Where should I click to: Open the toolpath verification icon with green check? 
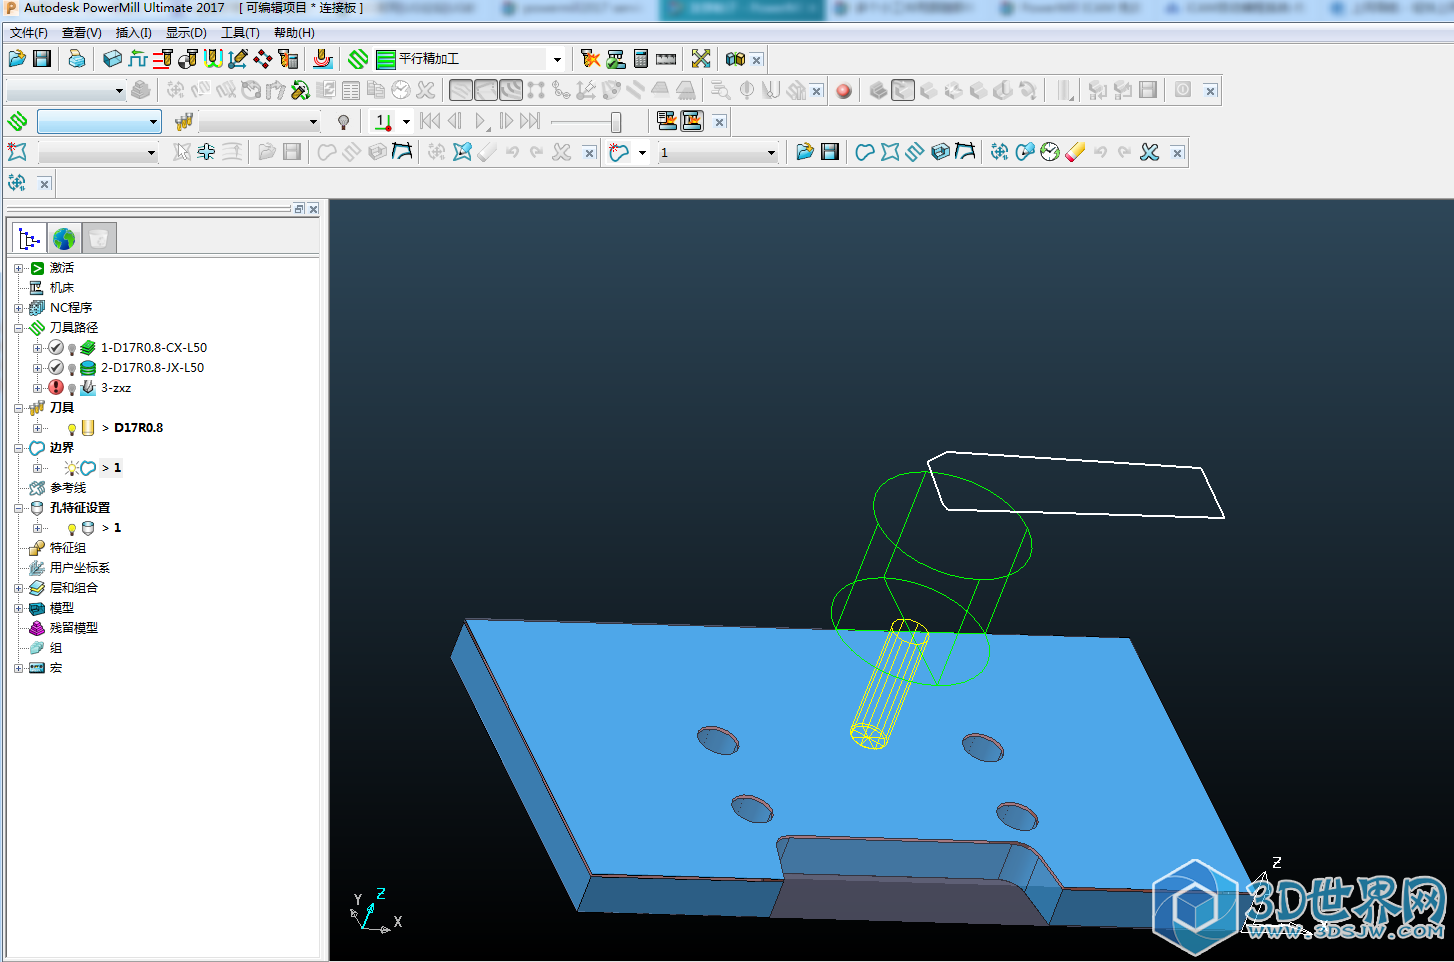pyautogui.click(x=616, y=59)
